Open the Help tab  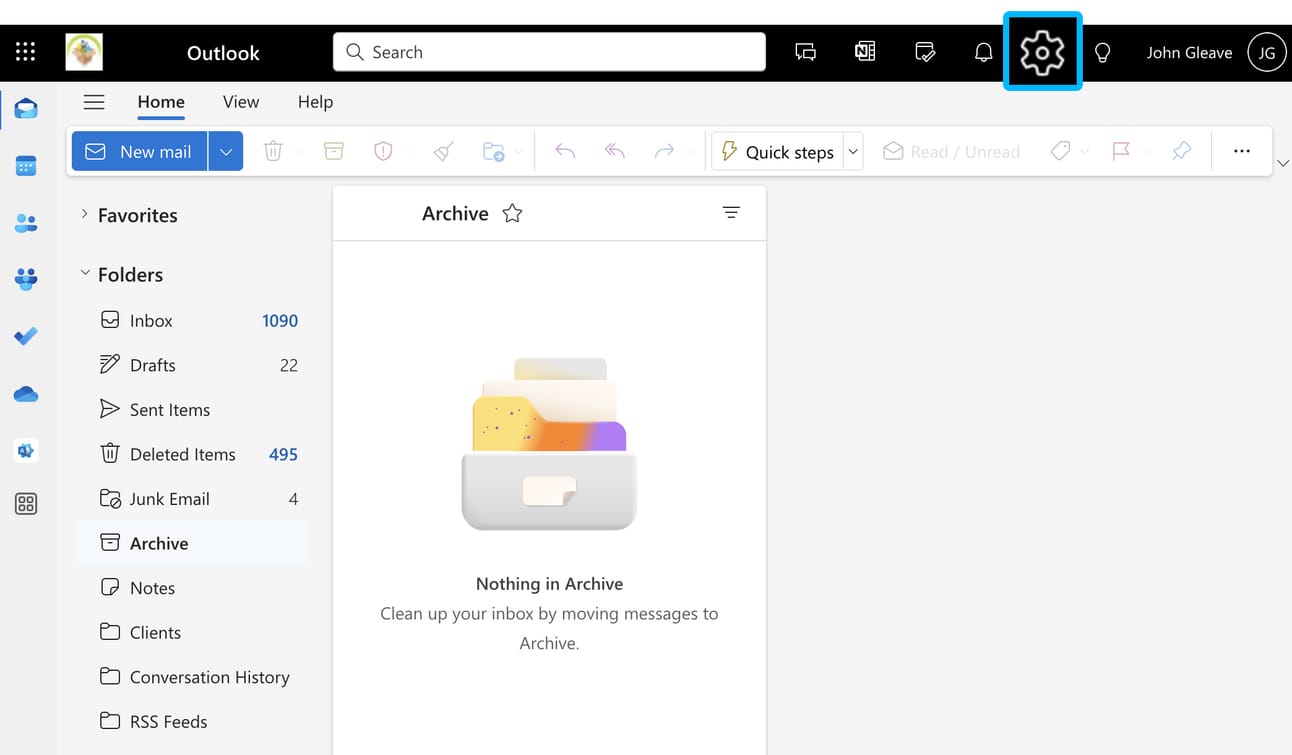point(315,102)
